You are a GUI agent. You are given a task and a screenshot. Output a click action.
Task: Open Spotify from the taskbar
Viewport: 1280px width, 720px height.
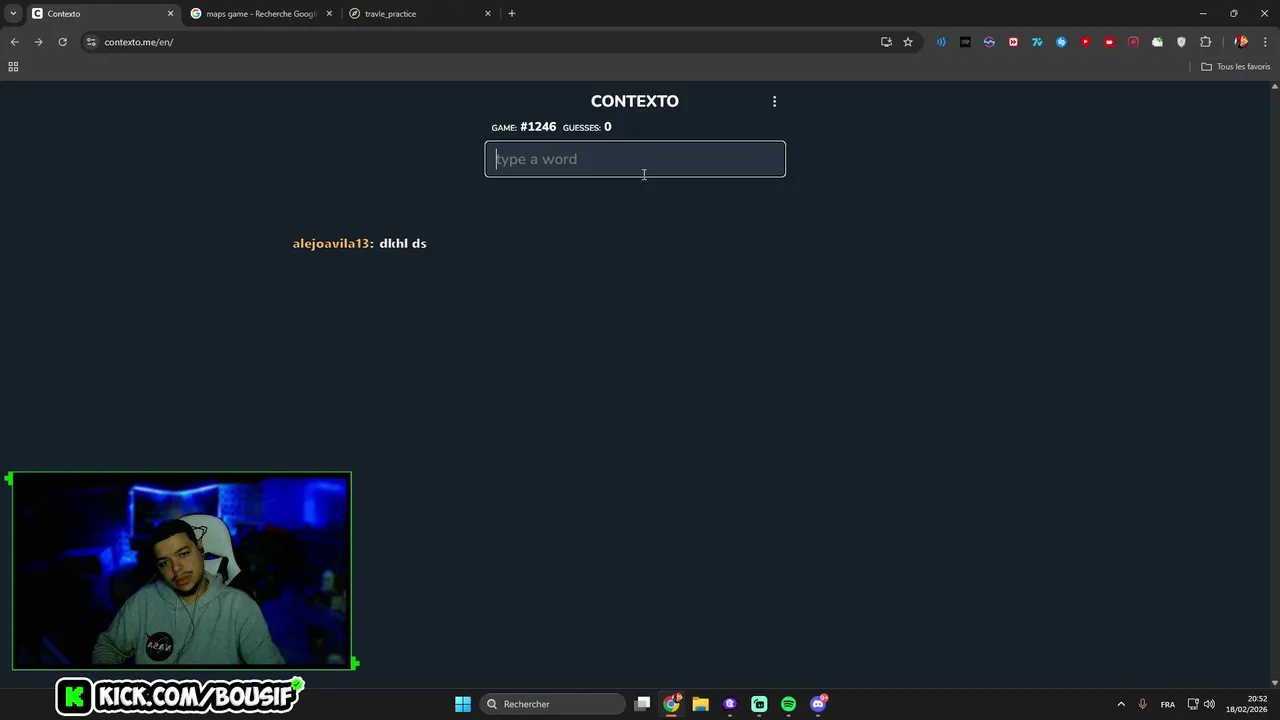coord(788,704)
